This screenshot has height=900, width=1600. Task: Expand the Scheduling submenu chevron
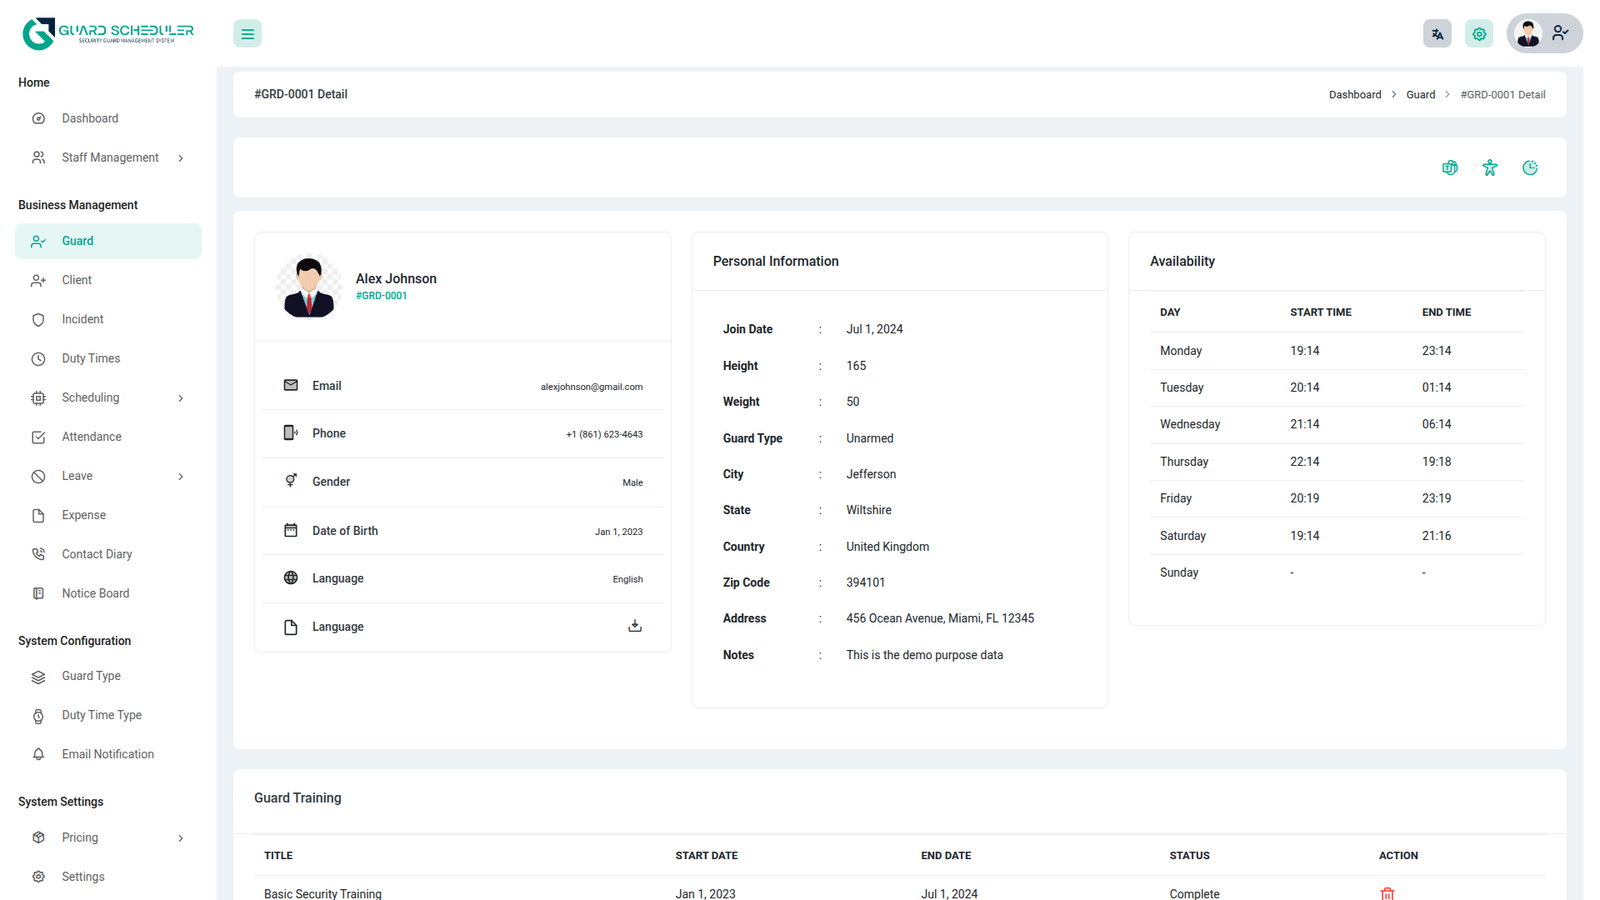point(181,398)
